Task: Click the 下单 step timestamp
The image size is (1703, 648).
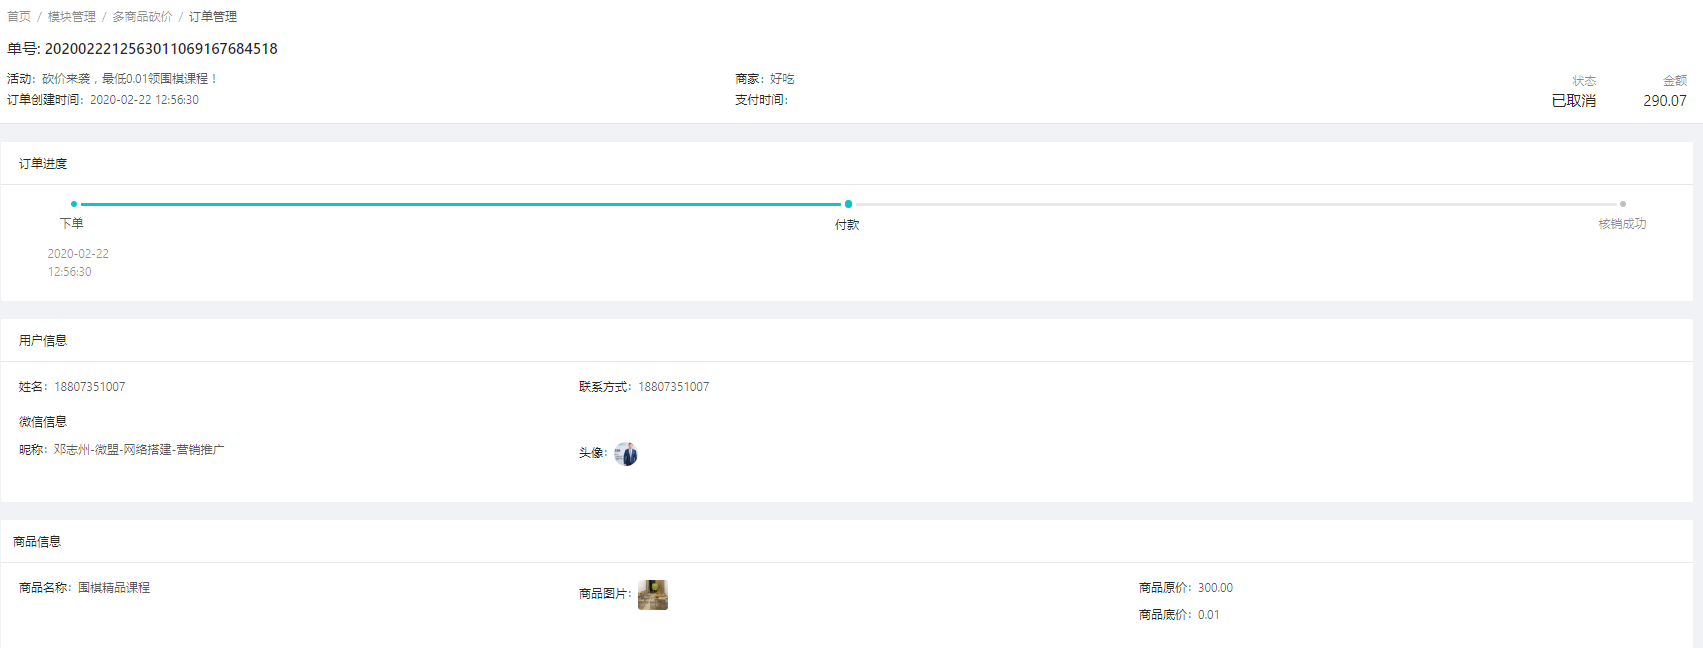Action: [x=77, y=263]
